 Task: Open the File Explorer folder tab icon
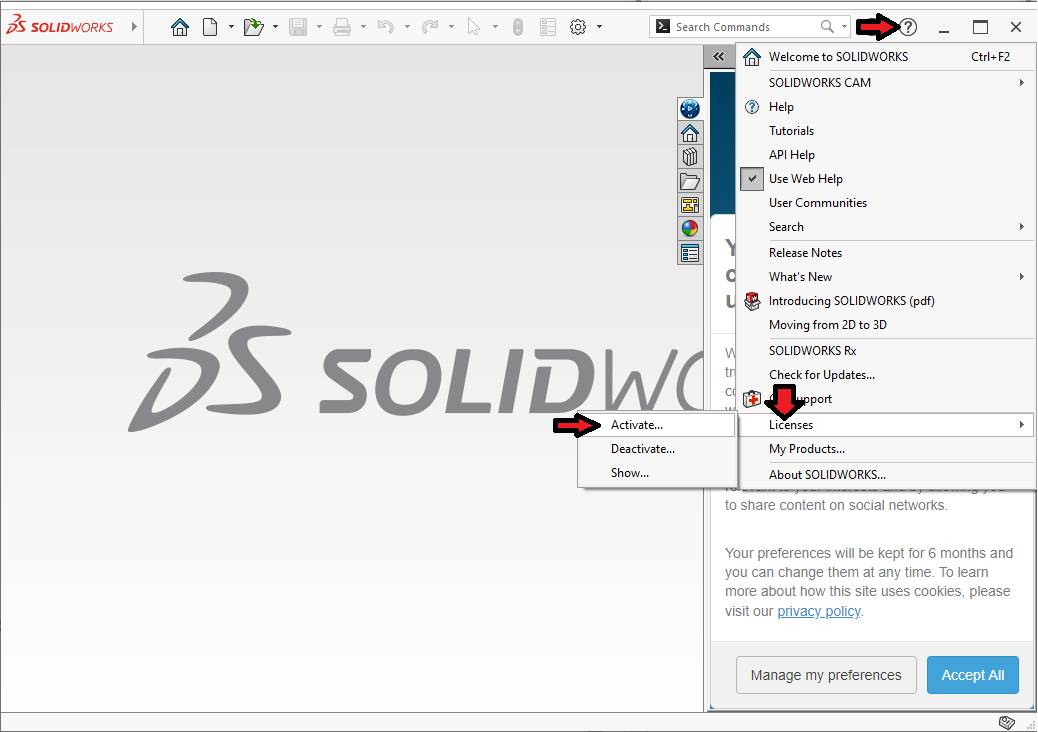coord(690,181)
